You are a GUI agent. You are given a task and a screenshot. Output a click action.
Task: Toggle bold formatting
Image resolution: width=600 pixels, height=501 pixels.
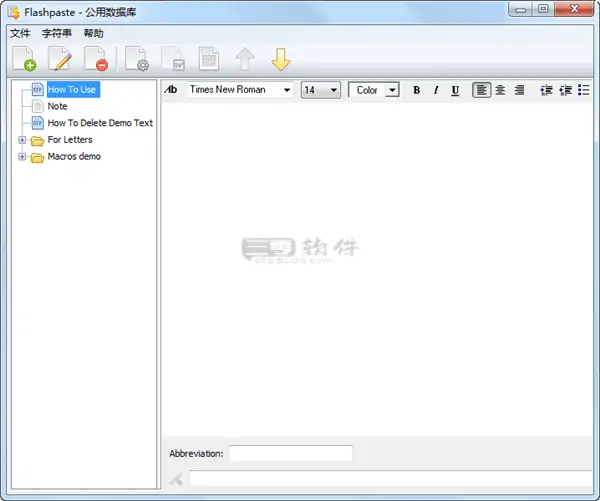[x=416, y=90]
